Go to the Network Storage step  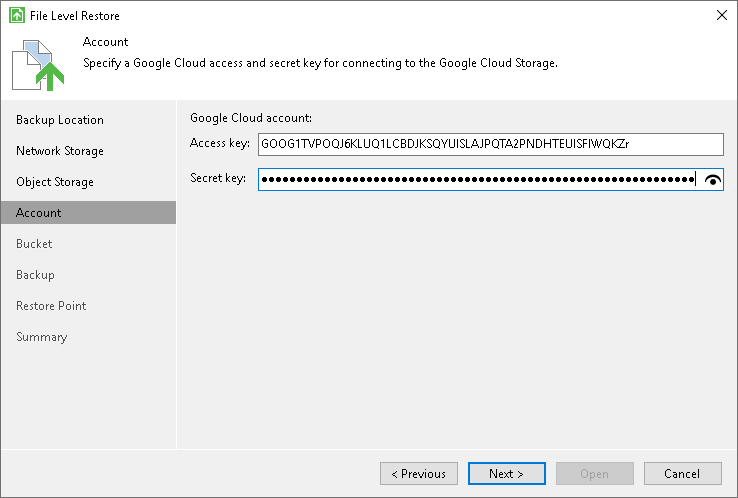(x=60, y=151)
